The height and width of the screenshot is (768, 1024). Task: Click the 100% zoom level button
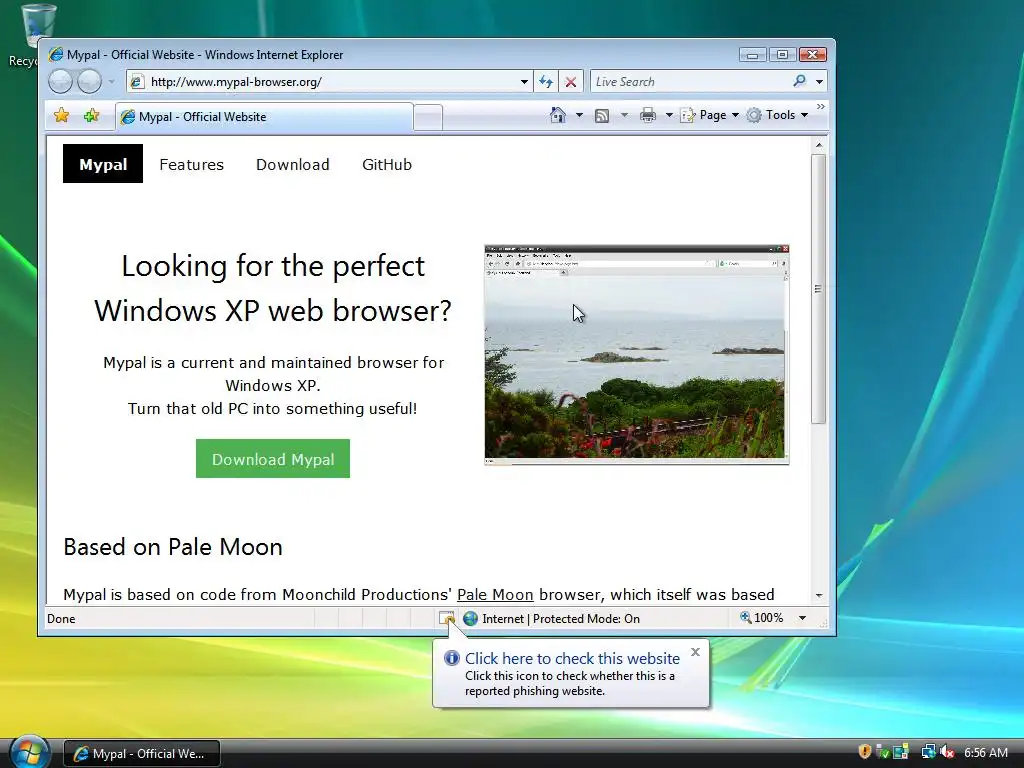pyautogui.click(x=762, y=618)
